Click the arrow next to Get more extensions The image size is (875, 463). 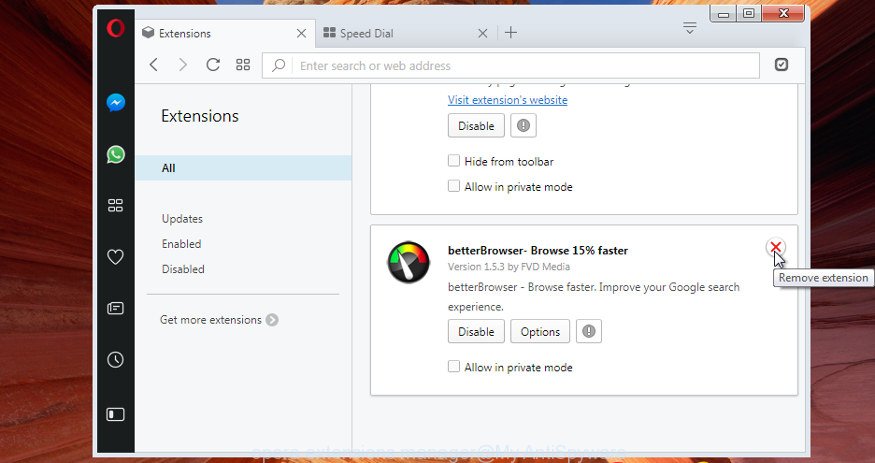coord(272,320)
